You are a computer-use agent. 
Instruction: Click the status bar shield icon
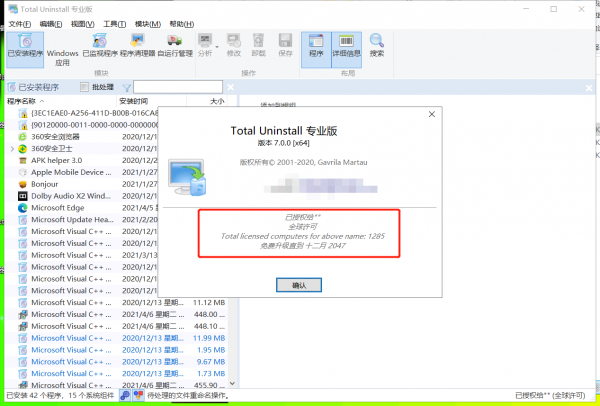139,396
